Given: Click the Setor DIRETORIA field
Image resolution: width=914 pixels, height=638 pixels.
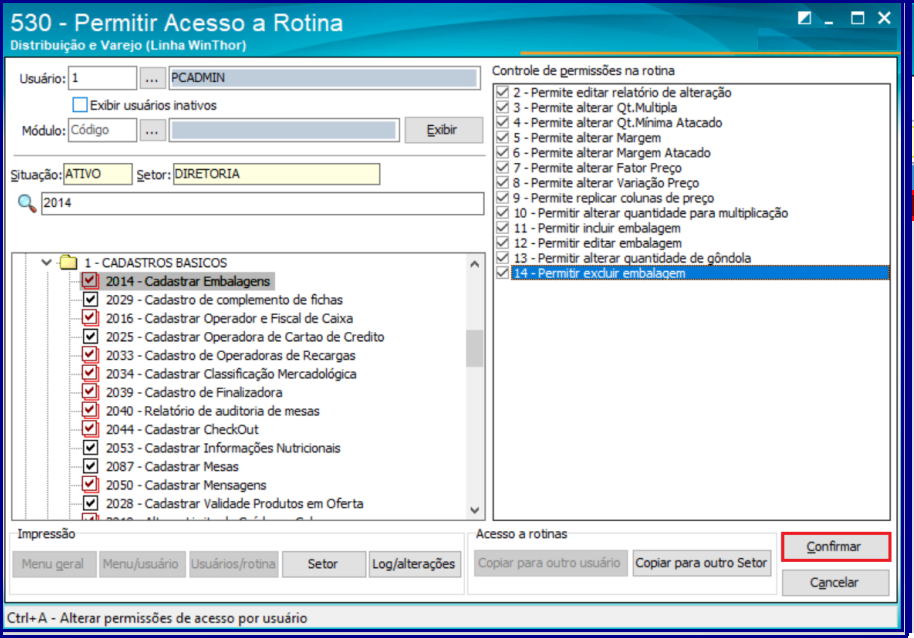Looking at the screenshot, I should coord(276,174).
